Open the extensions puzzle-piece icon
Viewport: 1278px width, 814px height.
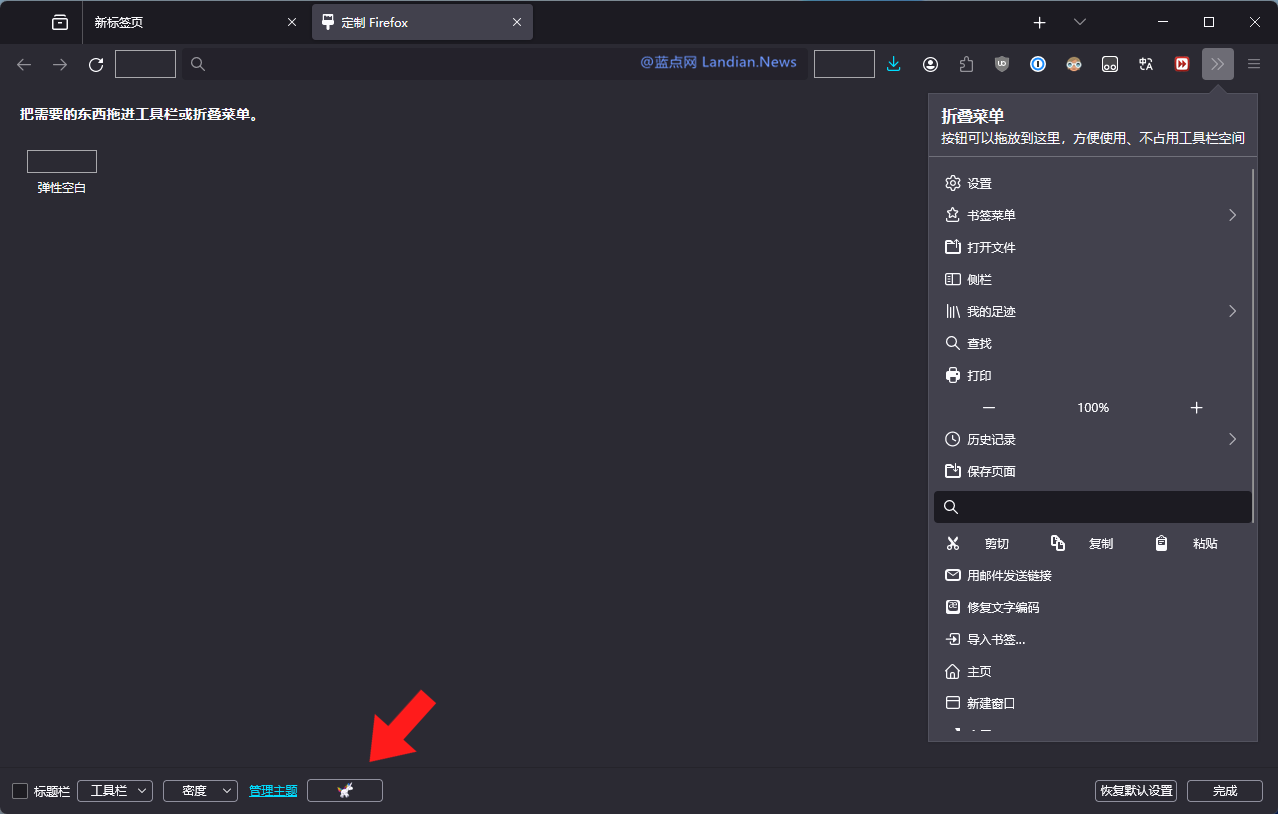(966, 64)
